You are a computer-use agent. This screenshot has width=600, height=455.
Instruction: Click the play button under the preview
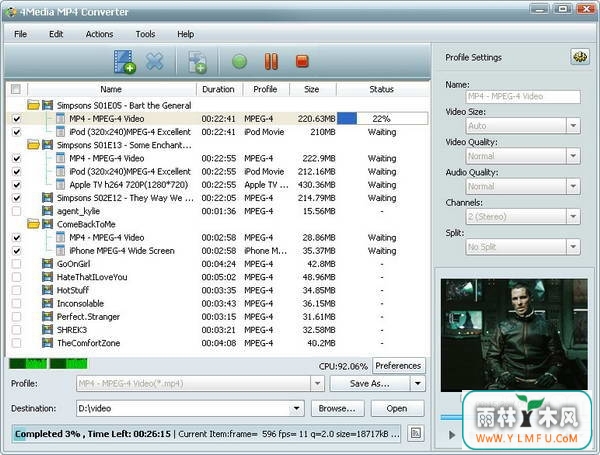452,435
